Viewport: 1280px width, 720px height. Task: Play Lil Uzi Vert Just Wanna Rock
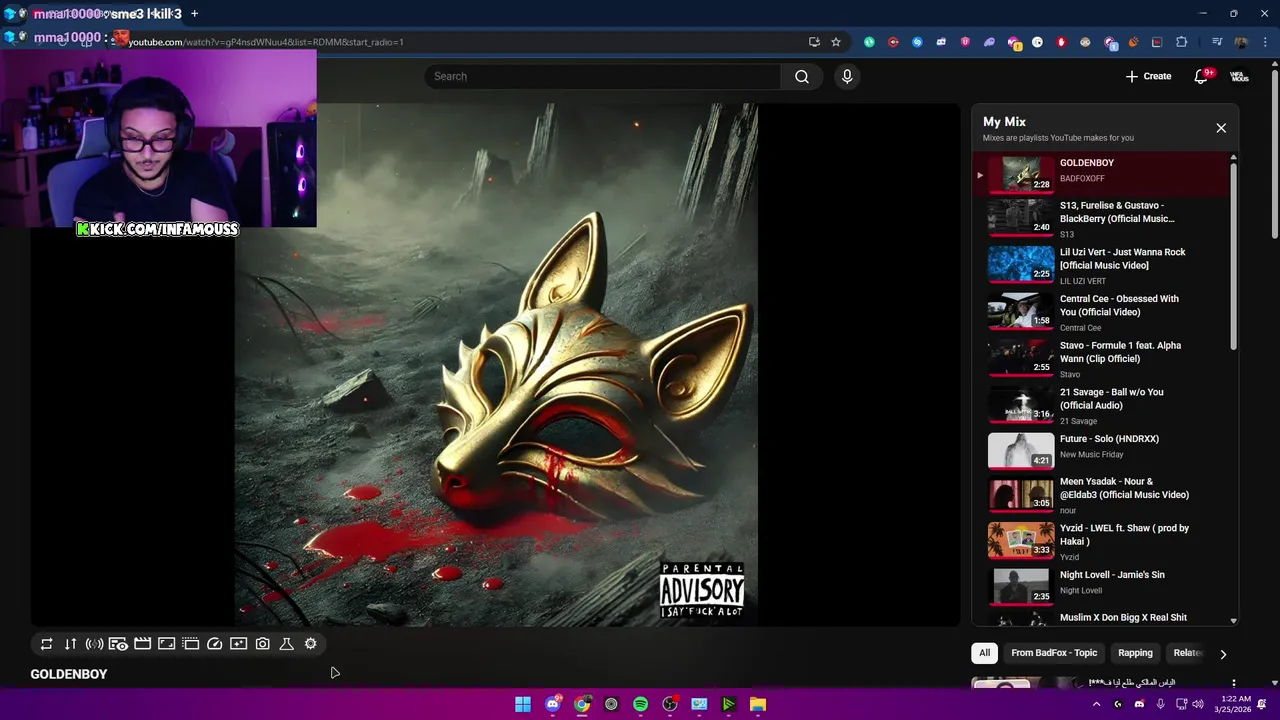(1101, 266)
